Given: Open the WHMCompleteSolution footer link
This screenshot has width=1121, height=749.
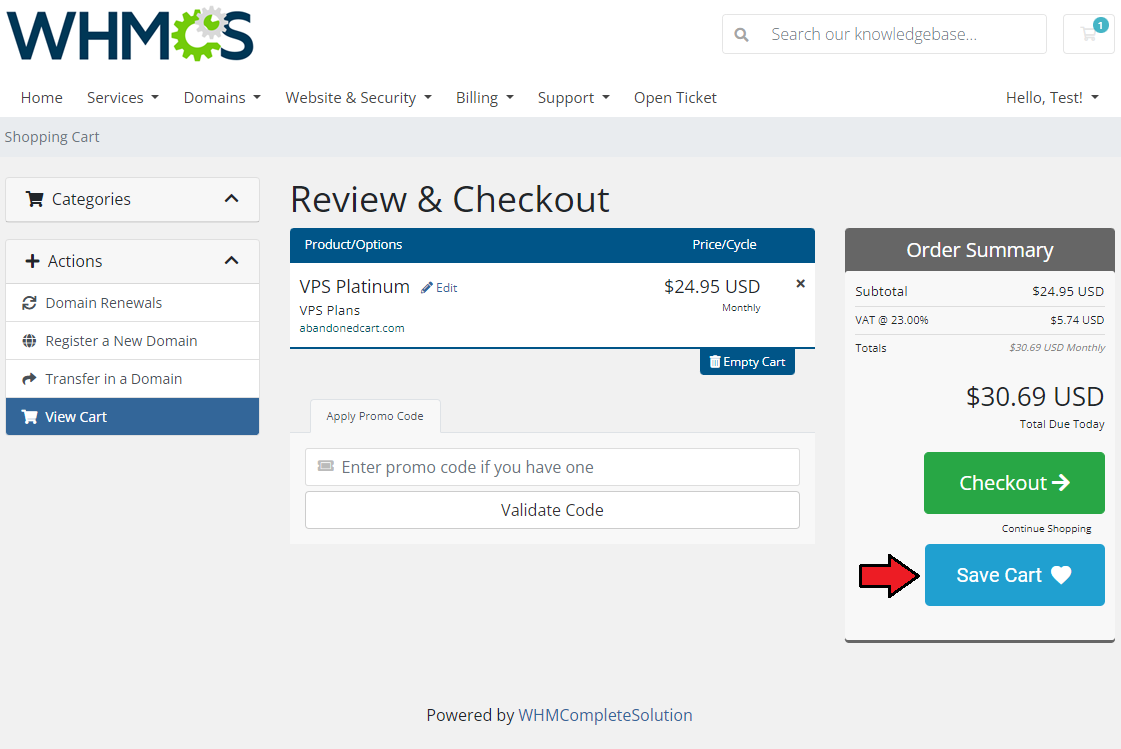Looking at the screenshot, I should [x=605, y=715].
